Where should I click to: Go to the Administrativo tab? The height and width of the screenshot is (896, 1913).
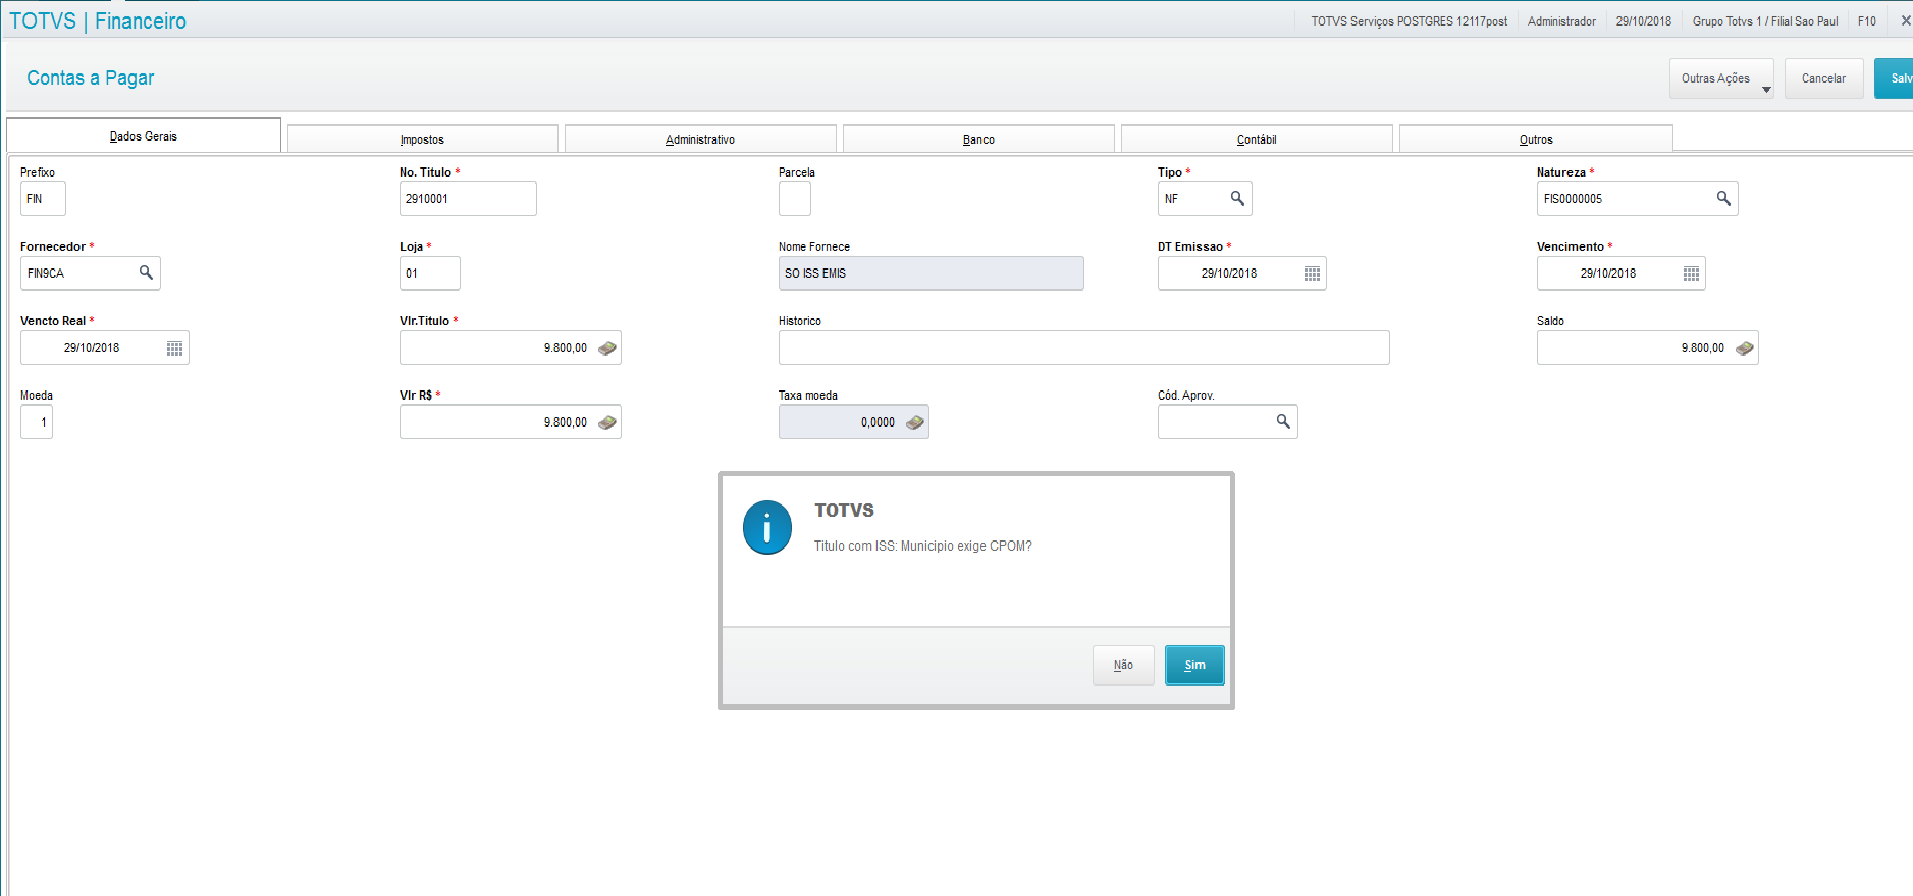700,139
